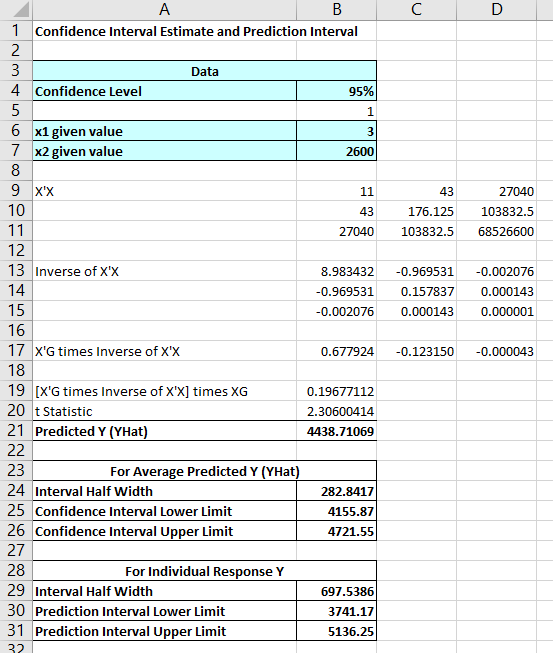This screenshot has height=653, width=553.
Task: Select column C header
Action: point(416,10)
